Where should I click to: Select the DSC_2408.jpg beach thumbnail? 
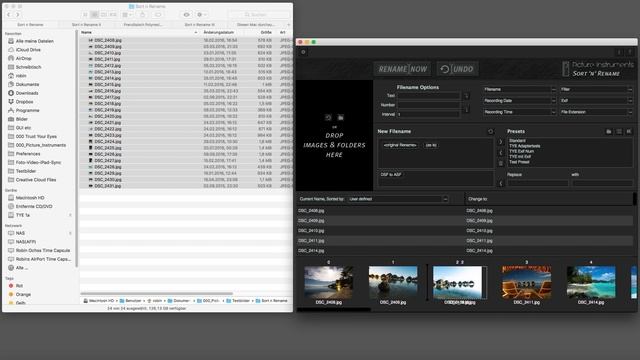click(x=329, y=282)
